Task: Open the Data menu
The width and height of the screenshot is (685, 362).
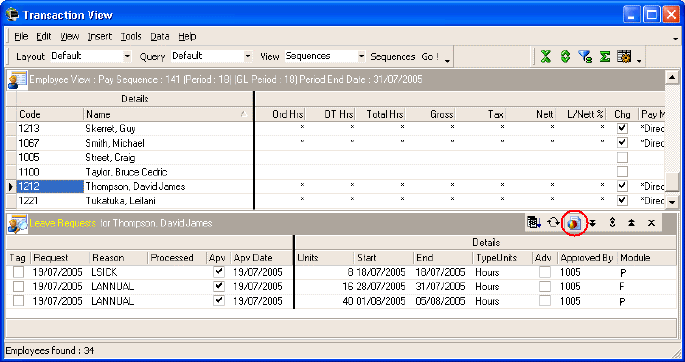Action: [160, 36]
